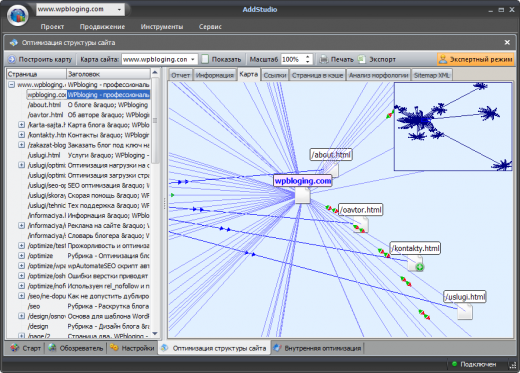The height and width of the screenshot is (373, 520).
Task: Toggle the Показать checkbox
Action: tap(205, 59)
